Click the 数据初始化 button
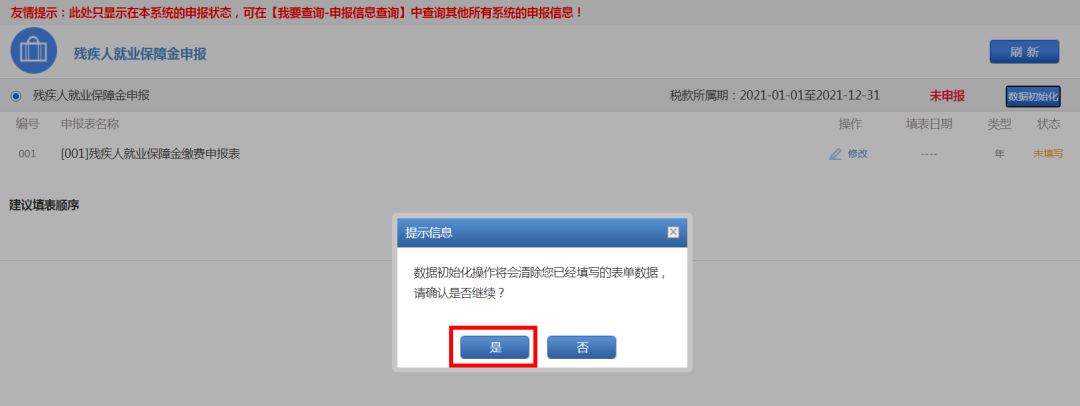1080x406 pixels. (1033, 97)
